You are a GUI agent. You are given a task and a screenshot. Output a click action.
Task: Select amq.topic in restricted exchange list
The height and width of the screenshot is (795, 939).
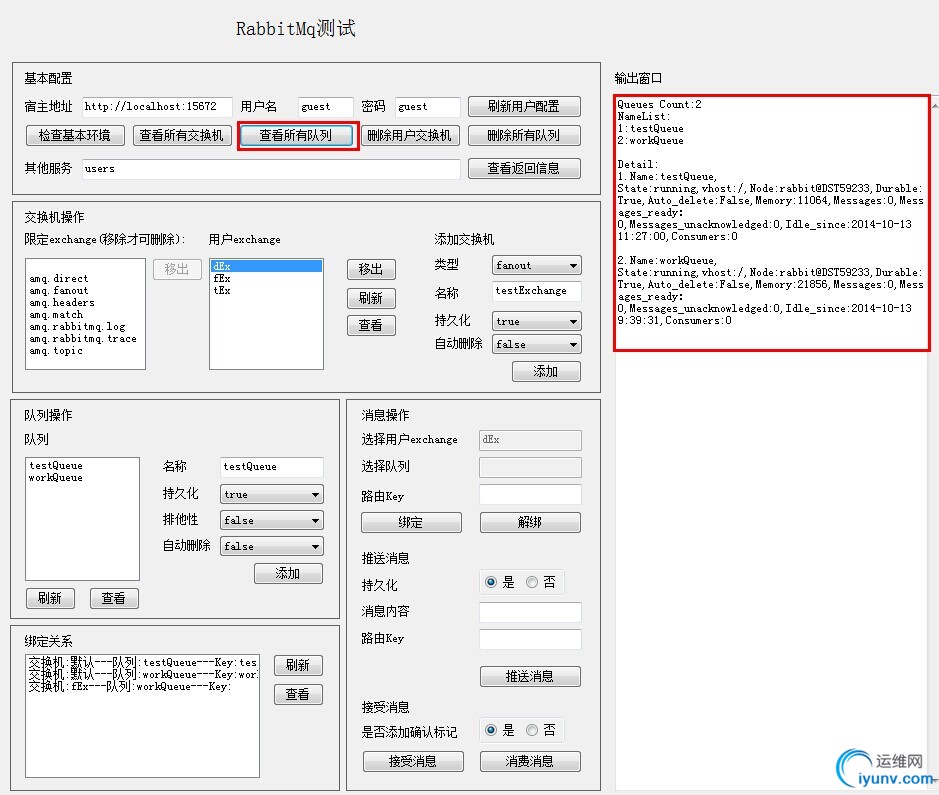56,350
